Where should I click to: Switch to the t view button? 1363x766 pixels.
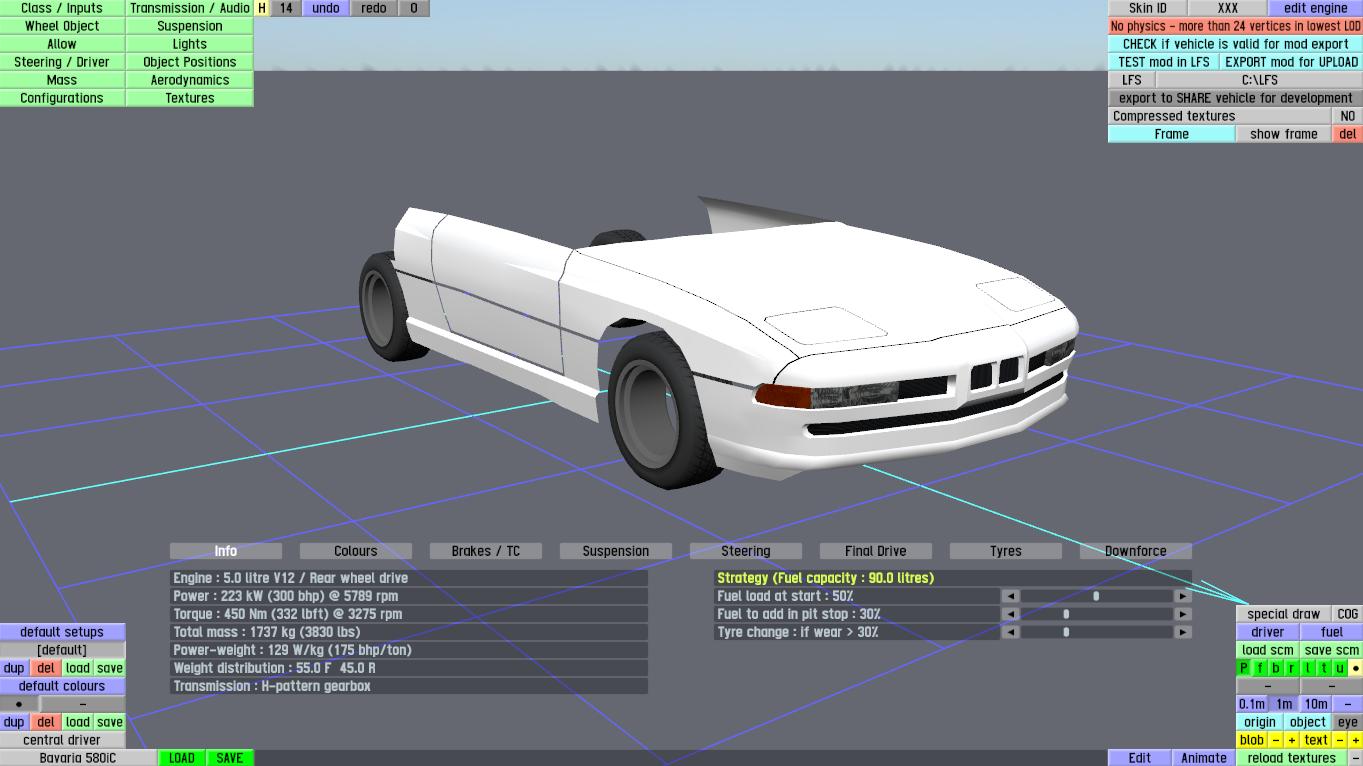(1324, 668)
